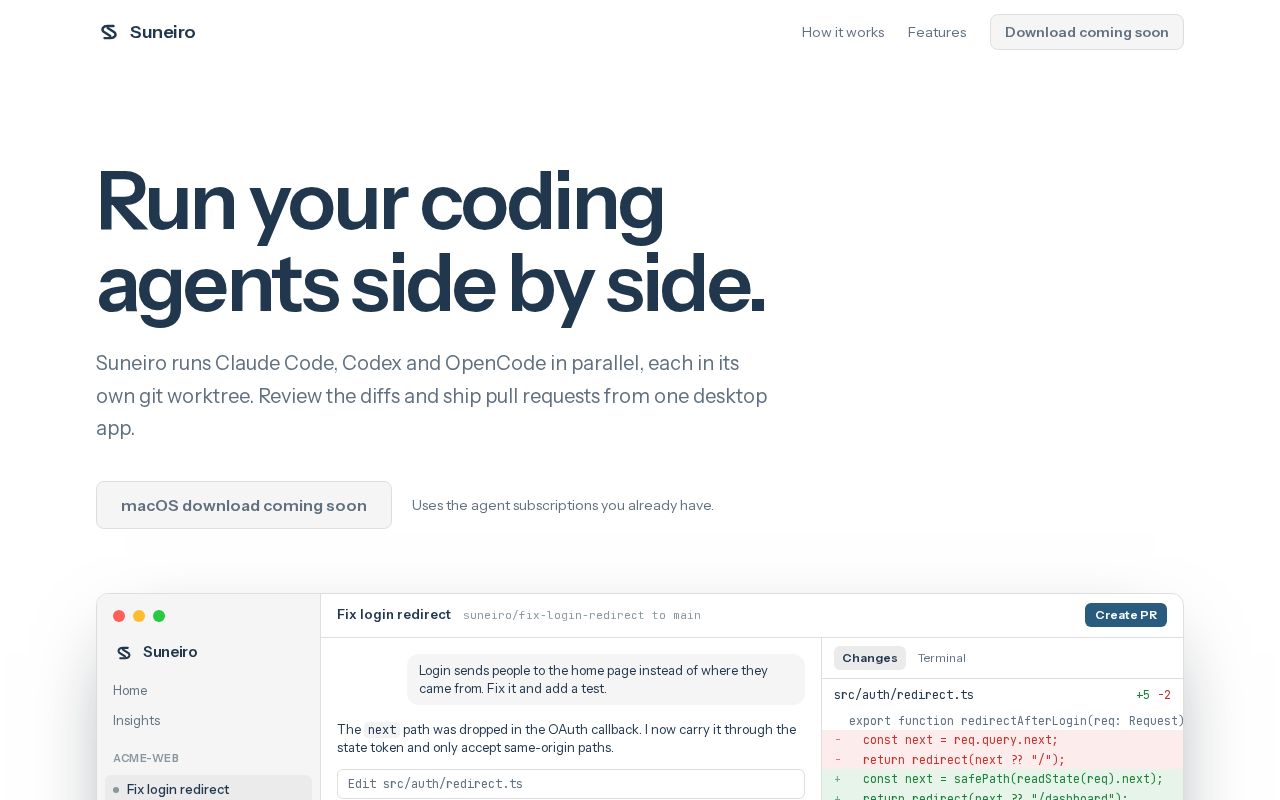Viewport: 1280px width, 800px height.
Task: Click Uses the agent subscriptions text
Action: click(563, 505)
